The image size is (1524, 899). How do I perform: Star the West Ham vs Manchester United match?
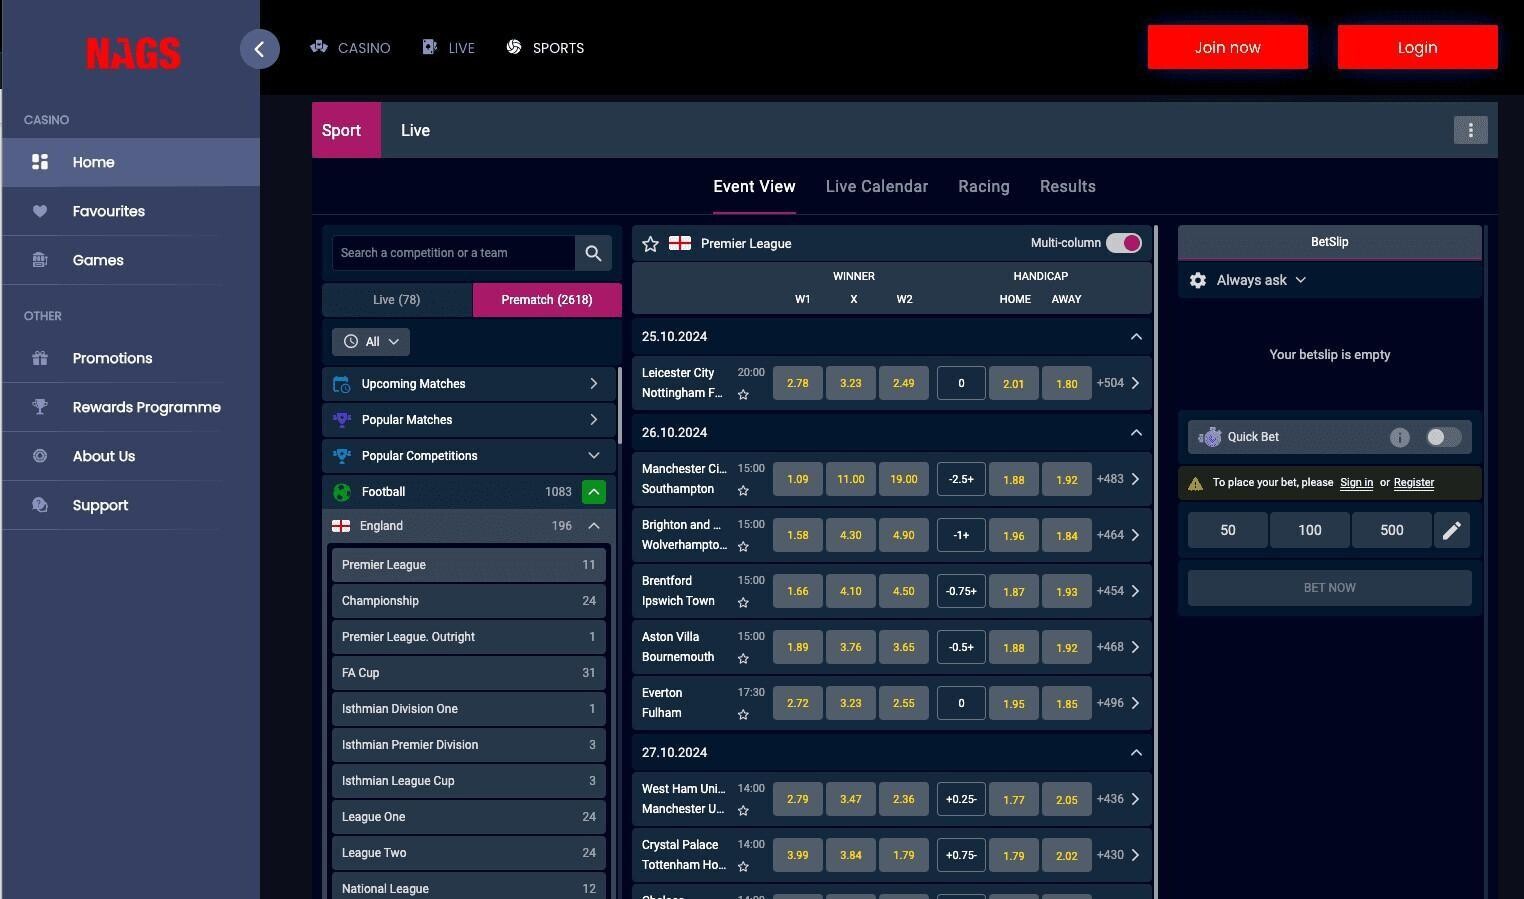coord(743,811)
